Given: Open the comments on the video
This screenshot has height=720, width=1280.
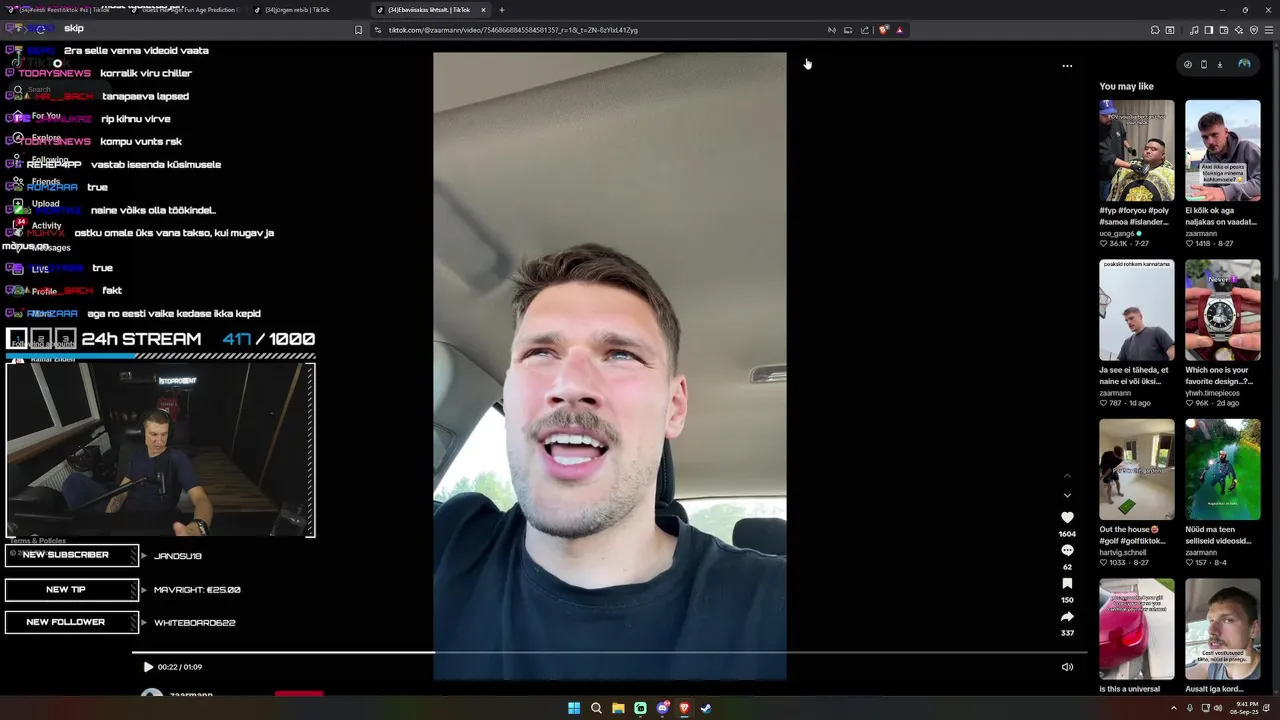Looking at the screenshot, I should tap(1067, 551).
